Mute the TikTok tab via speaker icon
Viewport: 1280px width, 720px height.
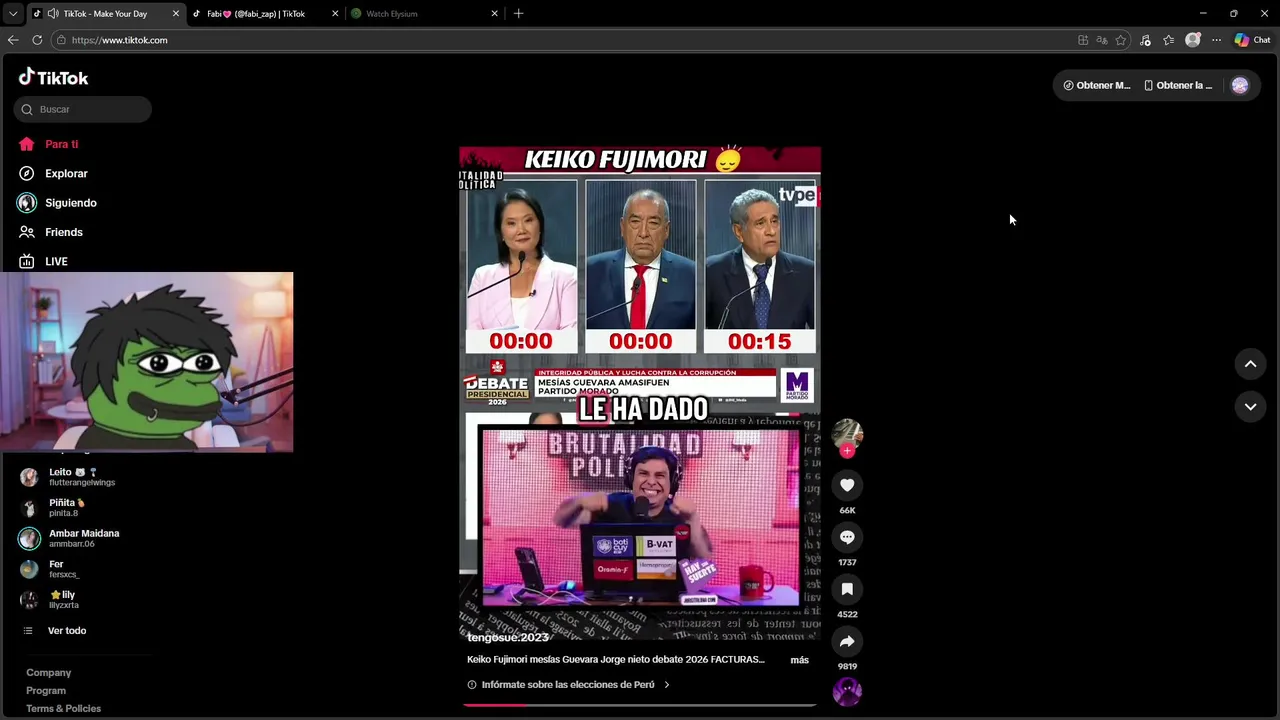[x=52, y=14]
